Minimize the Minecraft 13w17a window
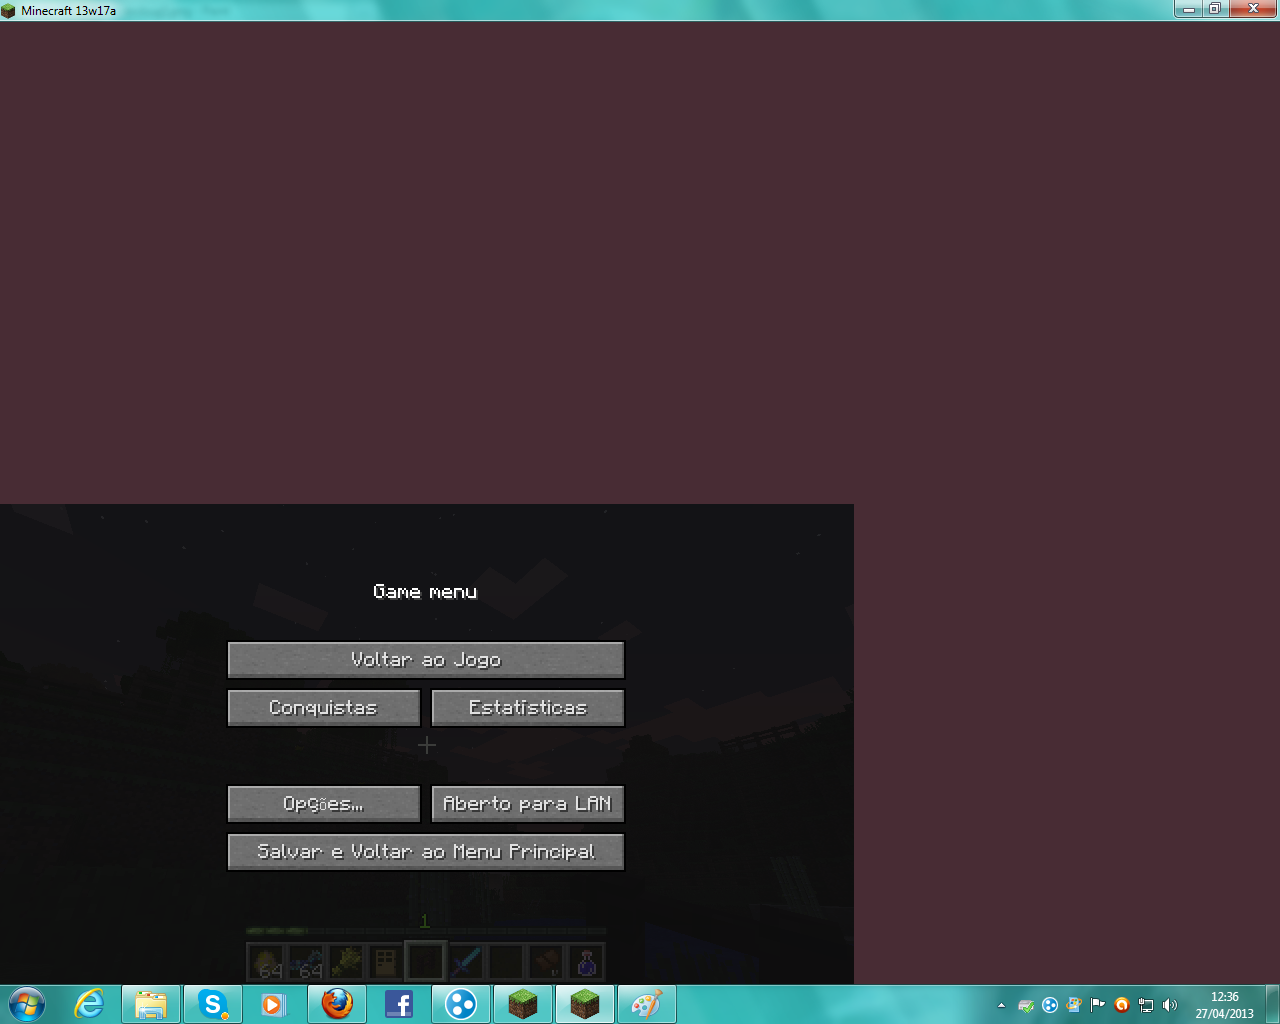 1189,9
